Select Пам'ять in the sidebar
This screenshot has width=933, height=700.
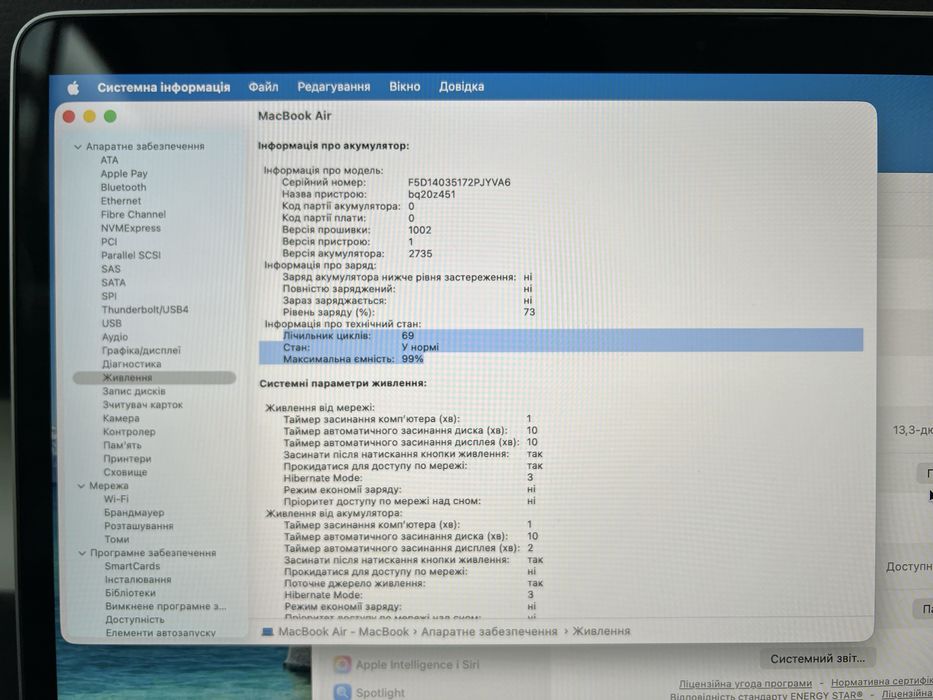[123, 445]
